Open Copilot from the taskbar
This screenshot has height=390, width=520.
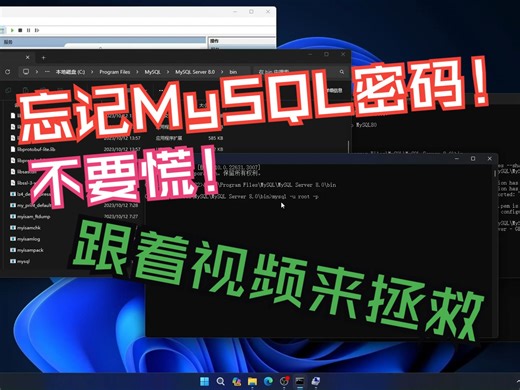(236, 381)
